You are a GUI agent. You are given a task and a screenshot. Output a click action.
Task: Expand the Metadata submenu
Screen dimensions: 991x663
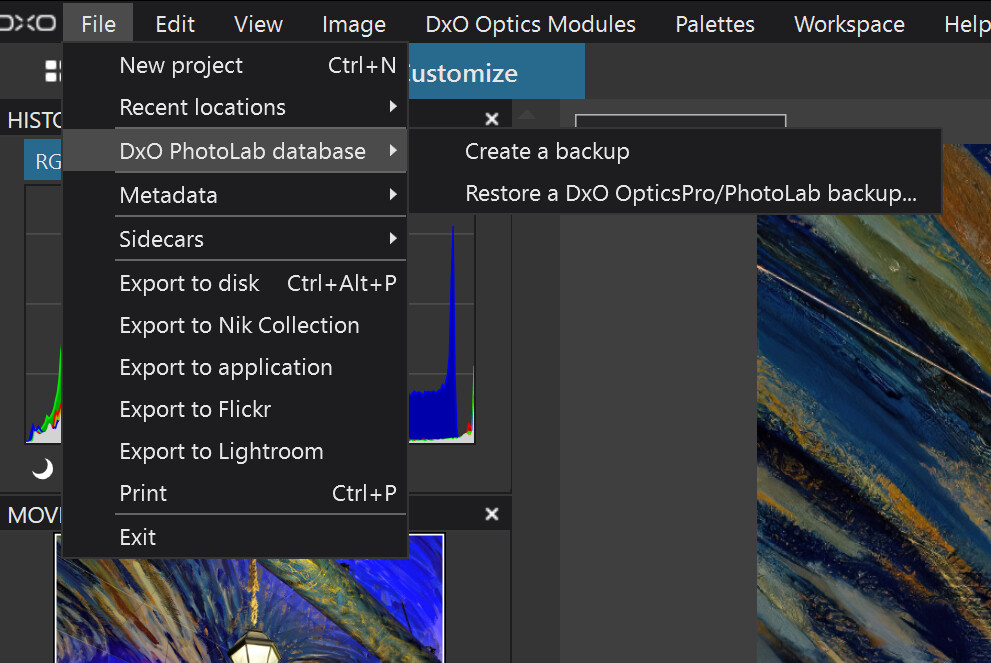[235, 195]
